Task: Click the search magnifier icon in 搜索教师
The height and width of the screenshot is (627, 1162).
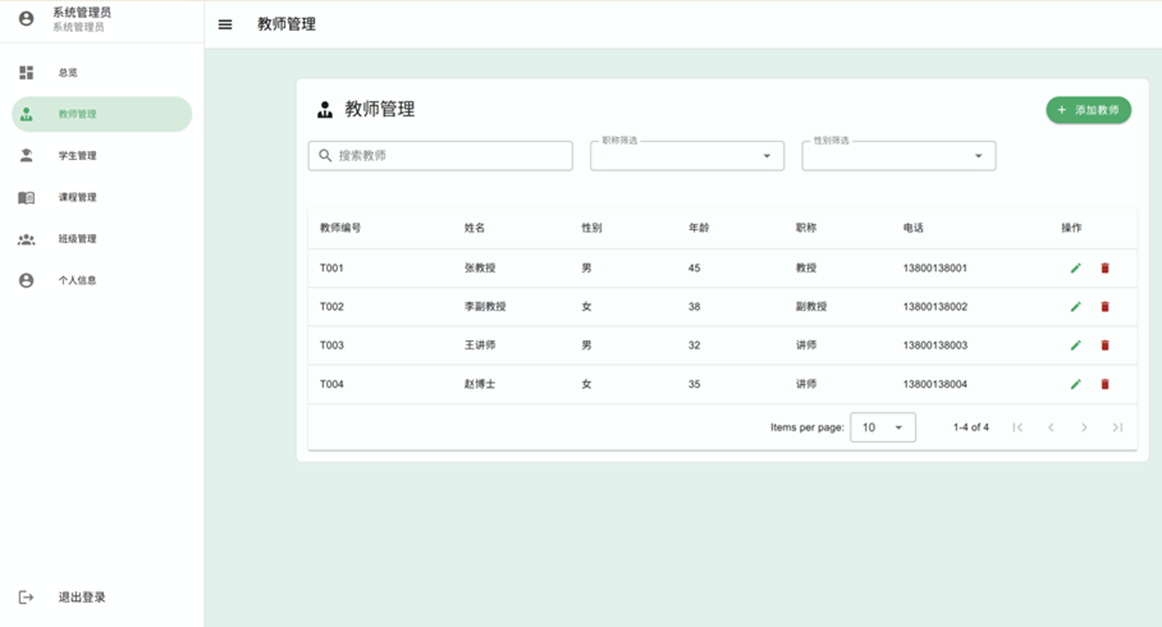Action: tap(324, 155)
